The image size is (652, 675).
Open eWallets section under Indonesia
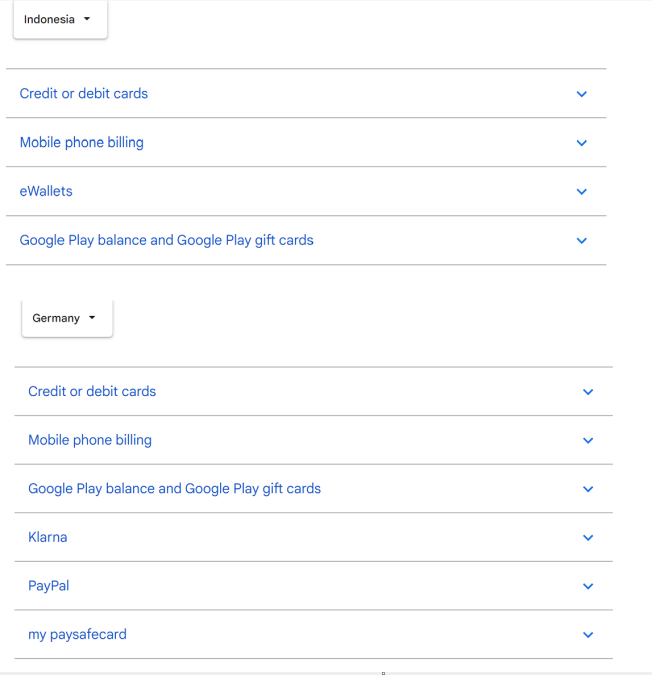point(46,191)
